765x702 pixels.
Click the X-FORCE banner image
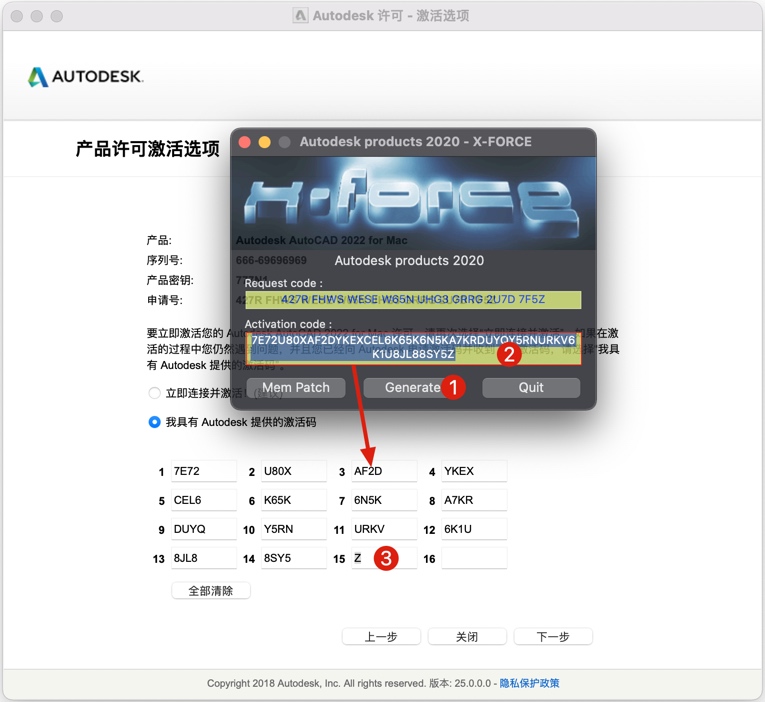(x=413, y=203)
